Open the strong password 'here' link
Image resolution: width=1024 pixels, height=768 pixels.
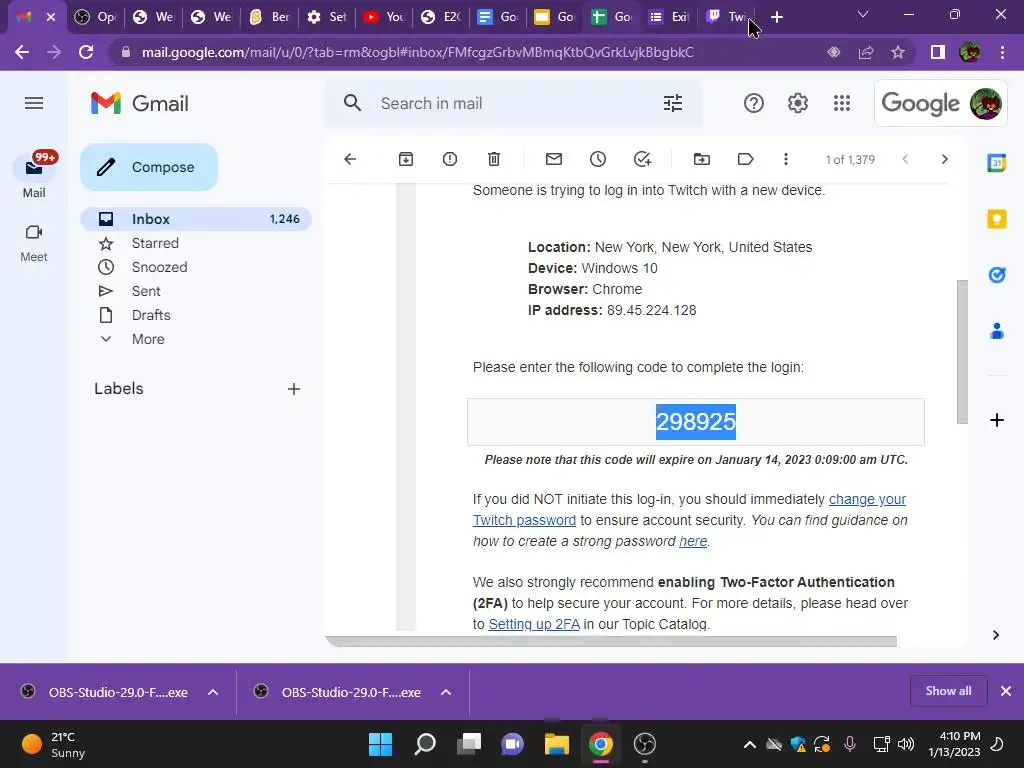(693, 541)
